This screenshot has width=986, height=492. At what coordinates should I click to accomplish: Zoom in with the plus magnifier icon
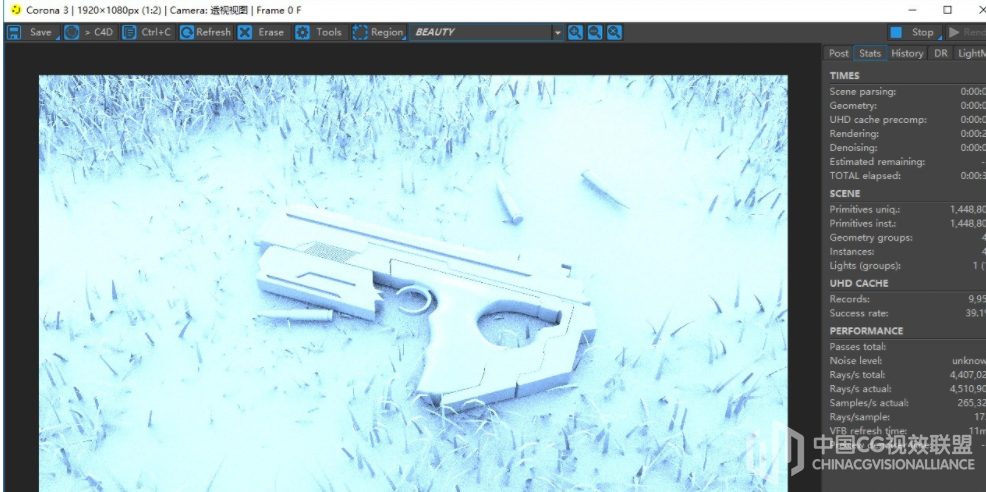pyautogui.click(x=575, y=32)
